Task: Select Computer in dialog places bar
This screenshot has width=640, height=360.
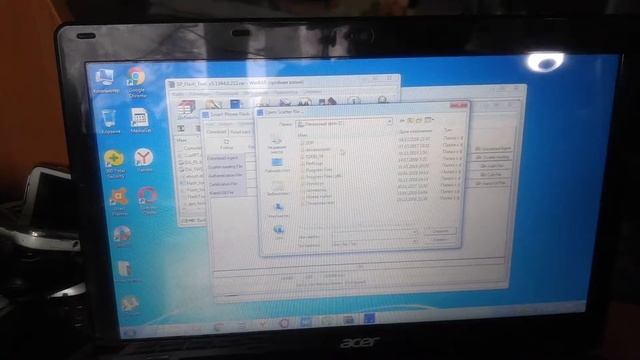Action: point(279,210)
